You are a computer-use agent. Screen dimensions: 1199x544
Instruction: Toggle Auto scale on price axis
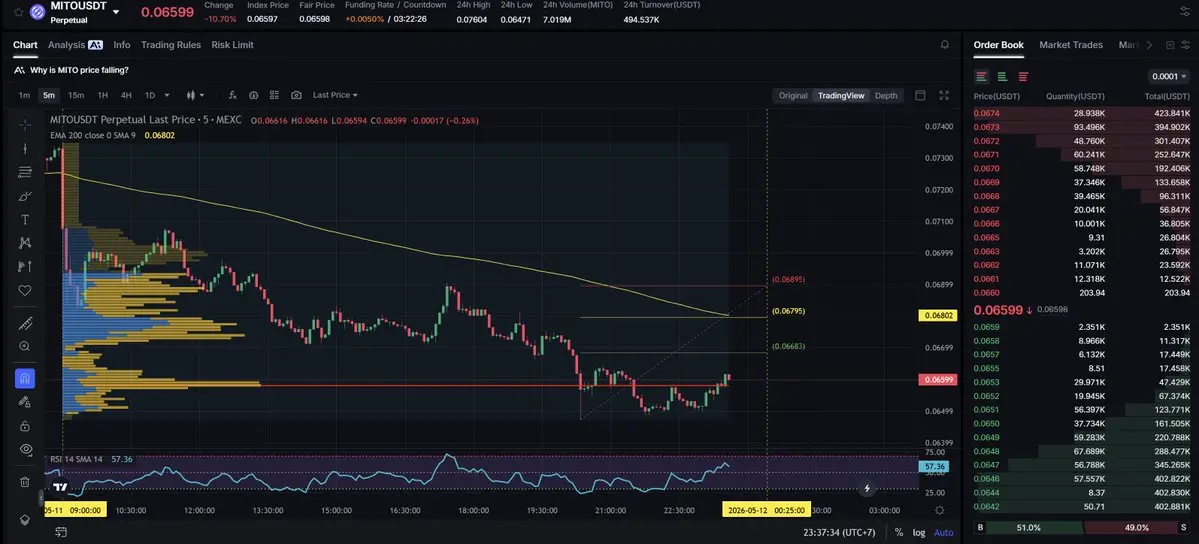(944, 532)
